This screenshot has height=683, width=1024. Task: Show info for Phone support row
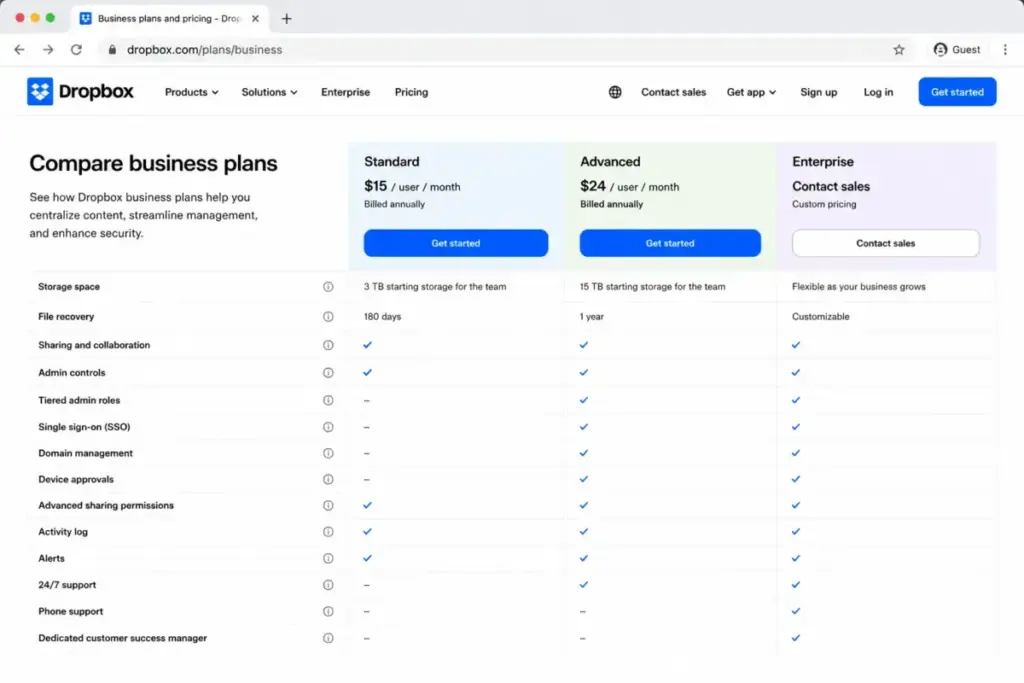[328, 612]
